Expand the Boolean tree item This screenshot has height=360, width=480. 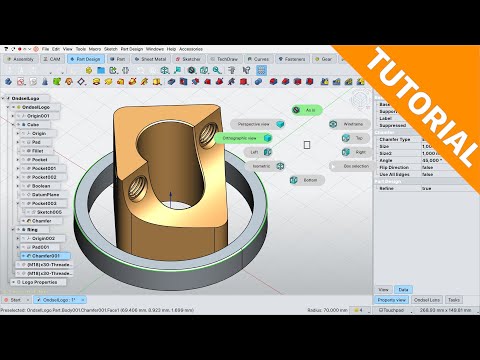18,186
